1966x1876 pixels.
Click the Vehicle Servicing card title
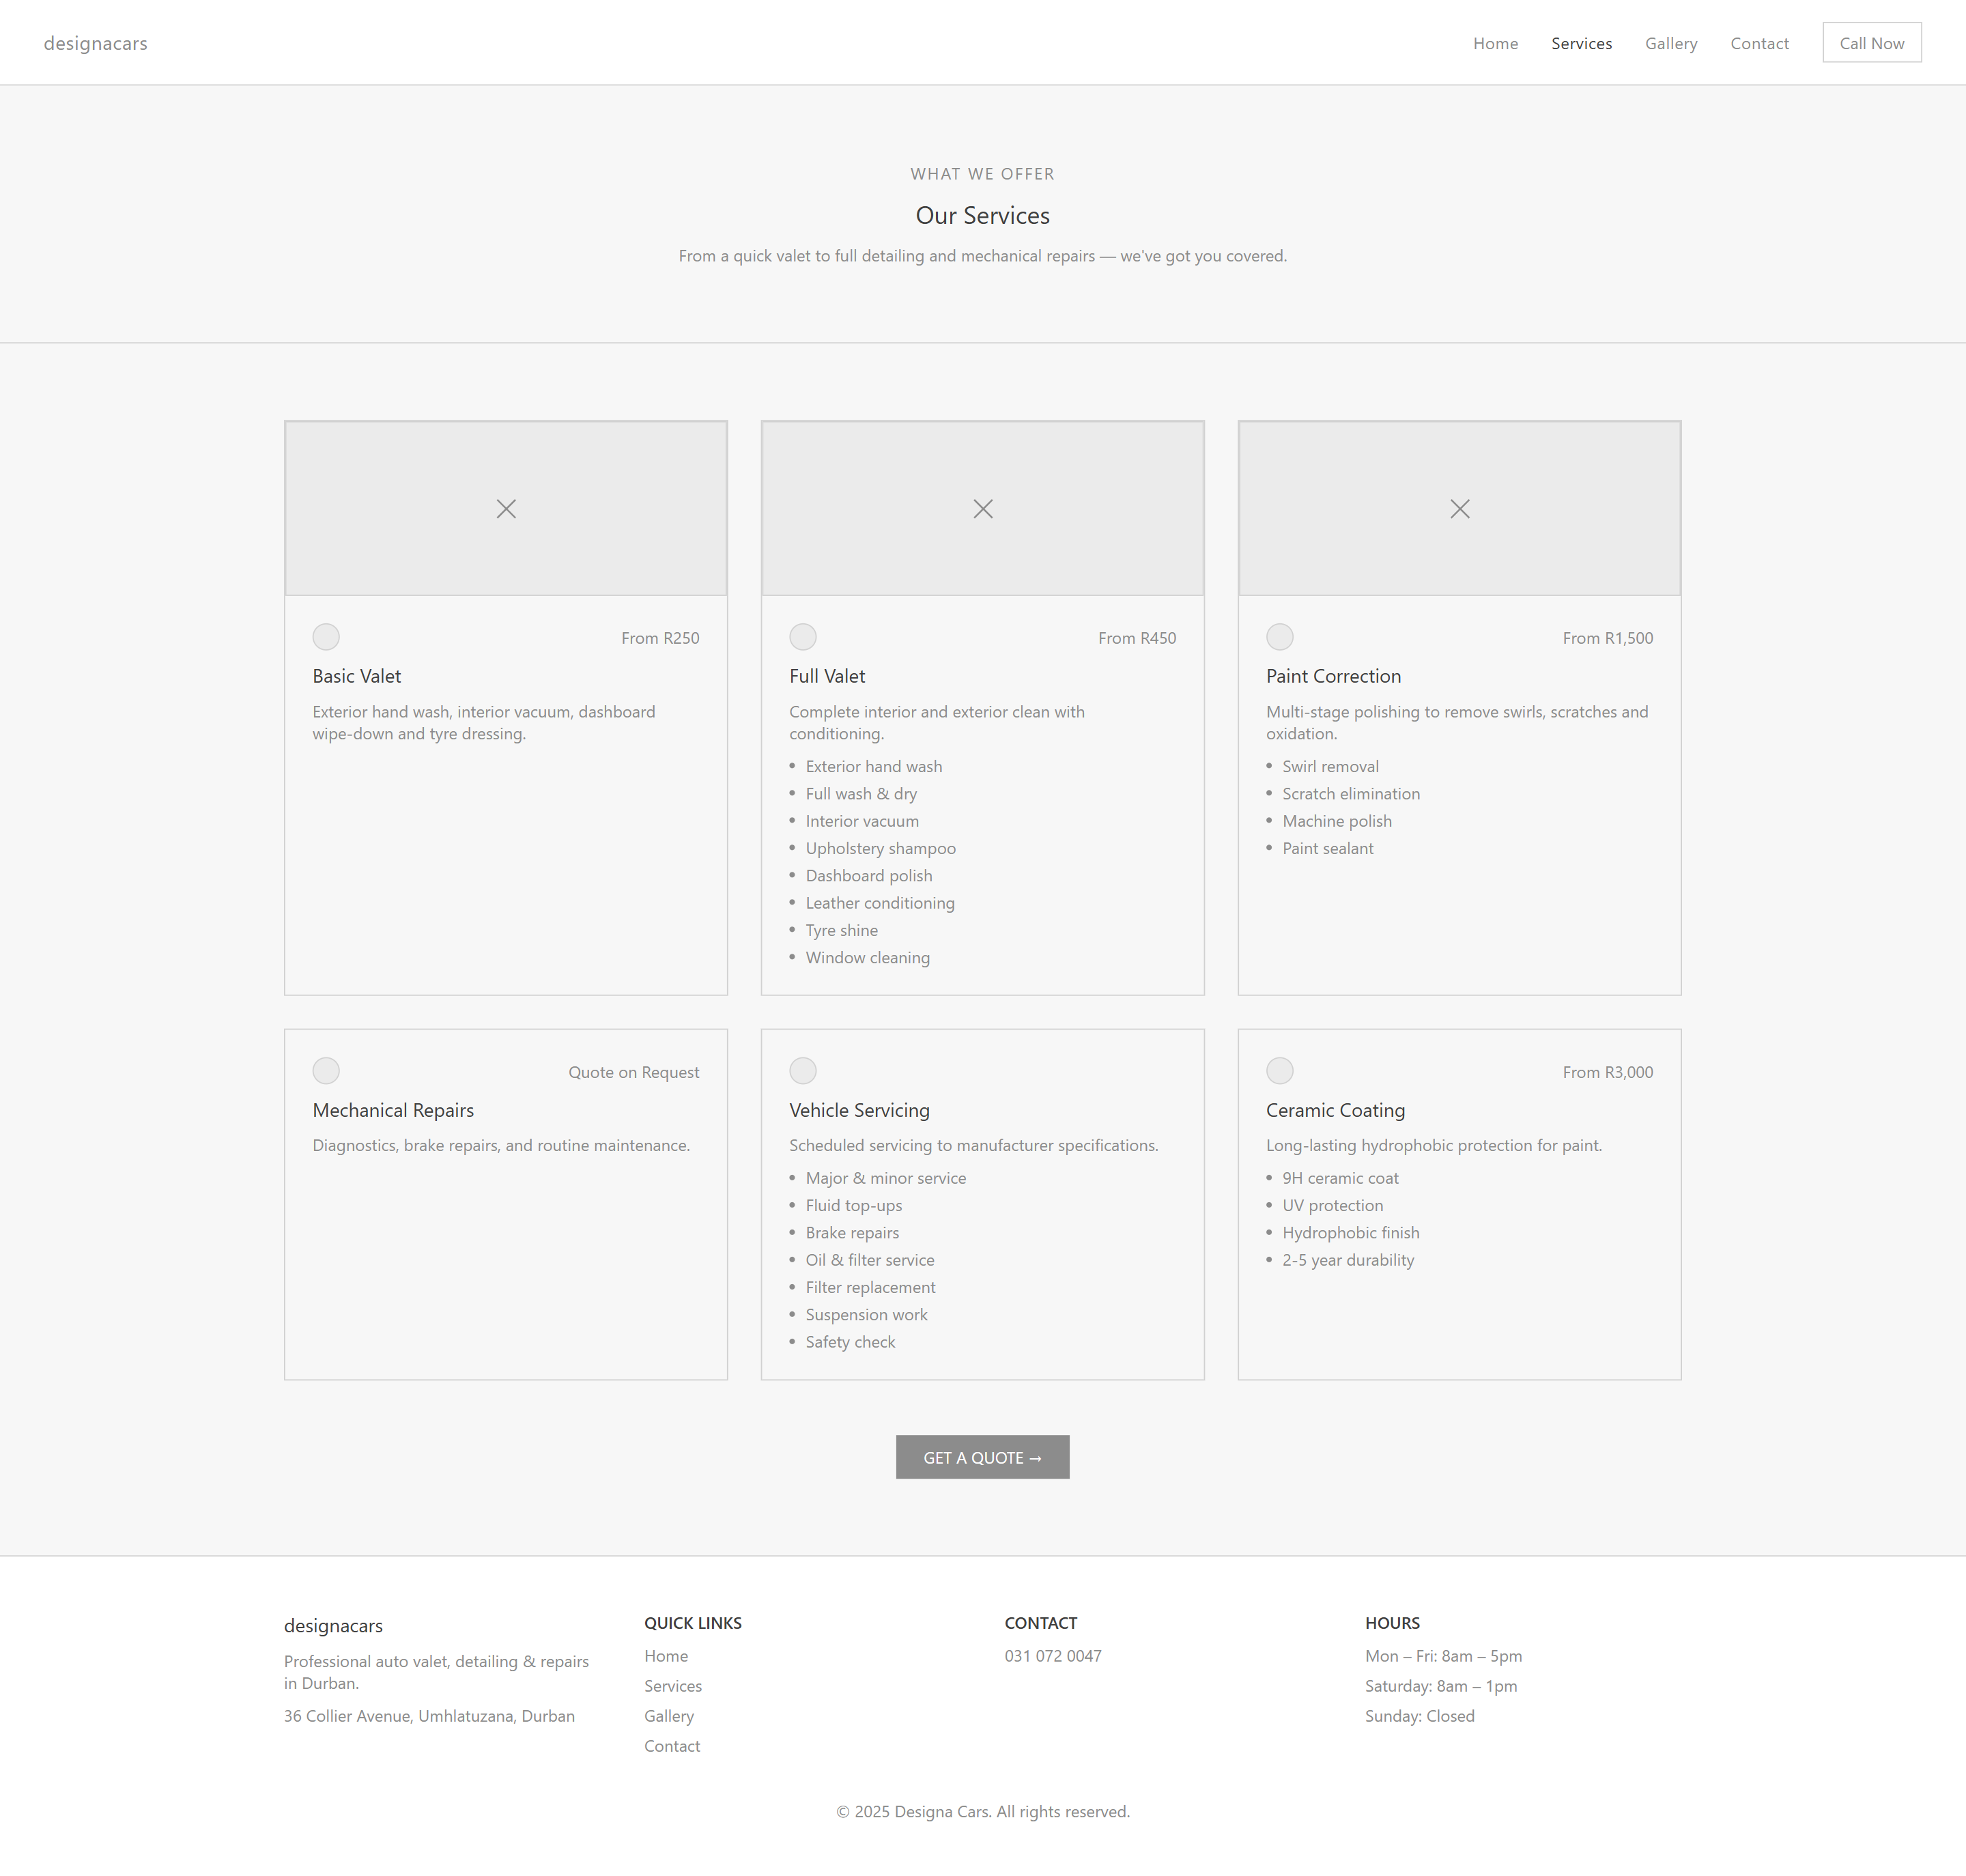click(859, 1110)
